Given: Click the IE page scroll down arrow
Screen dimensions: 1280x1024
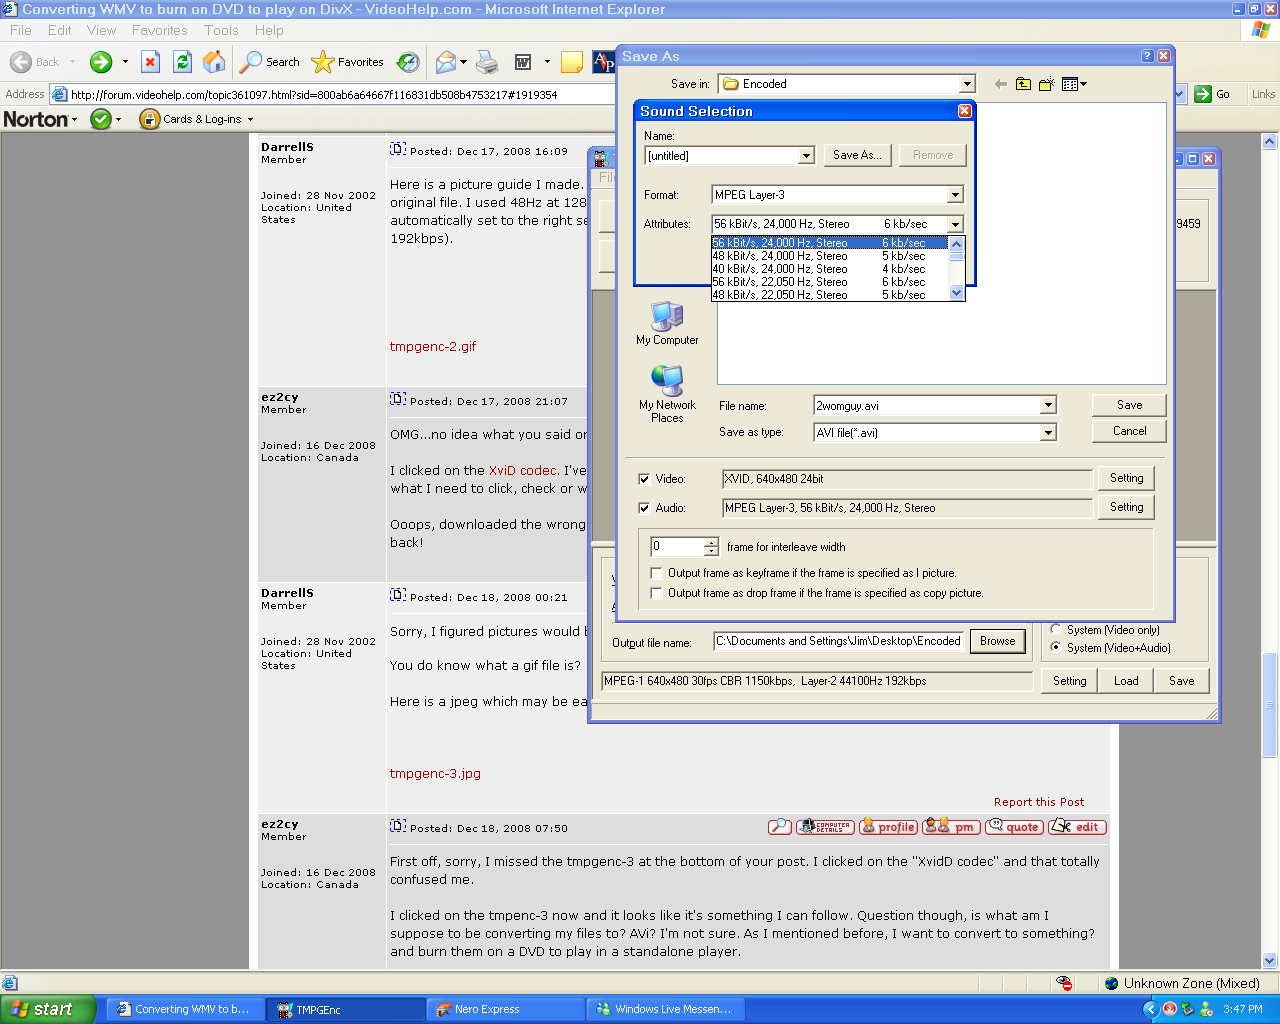Looking at the screenshot, I should (x=1270, y=961).
